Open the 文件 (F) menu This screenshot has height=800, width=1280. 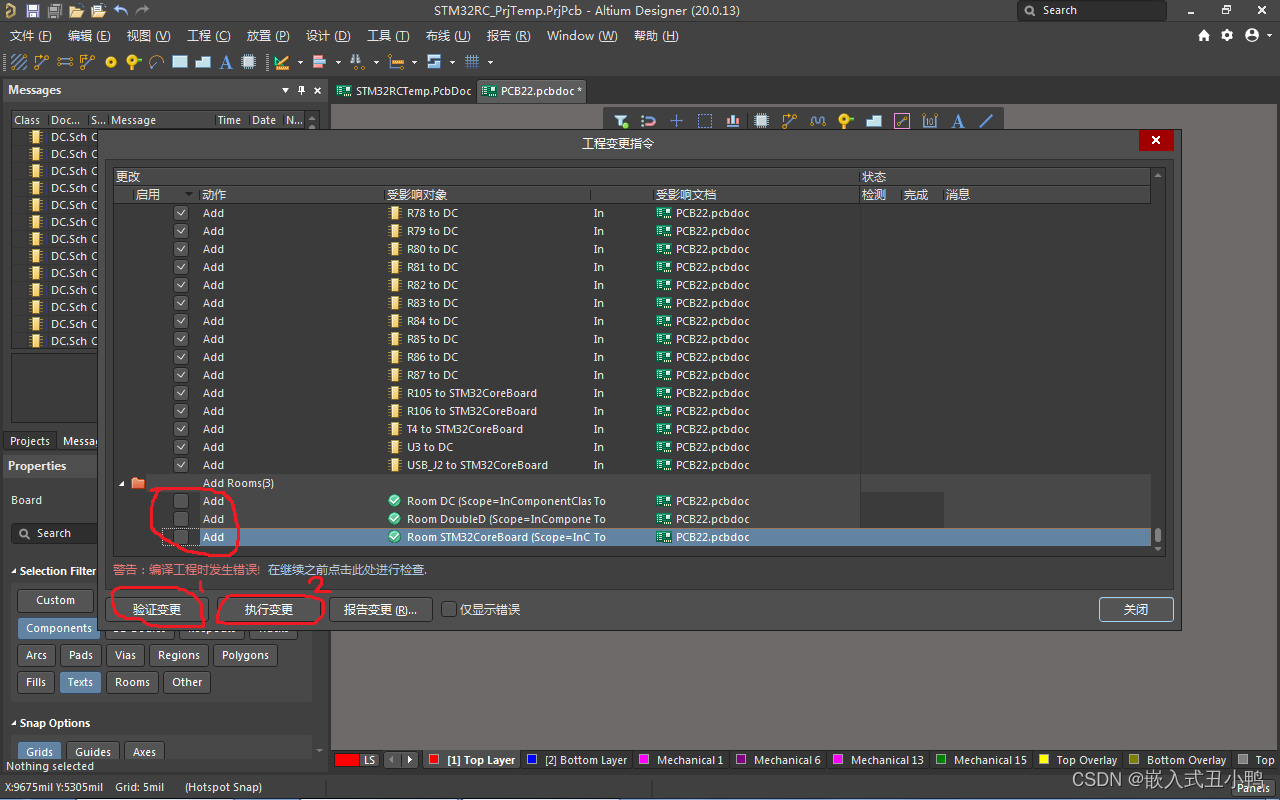click(30, 36)
